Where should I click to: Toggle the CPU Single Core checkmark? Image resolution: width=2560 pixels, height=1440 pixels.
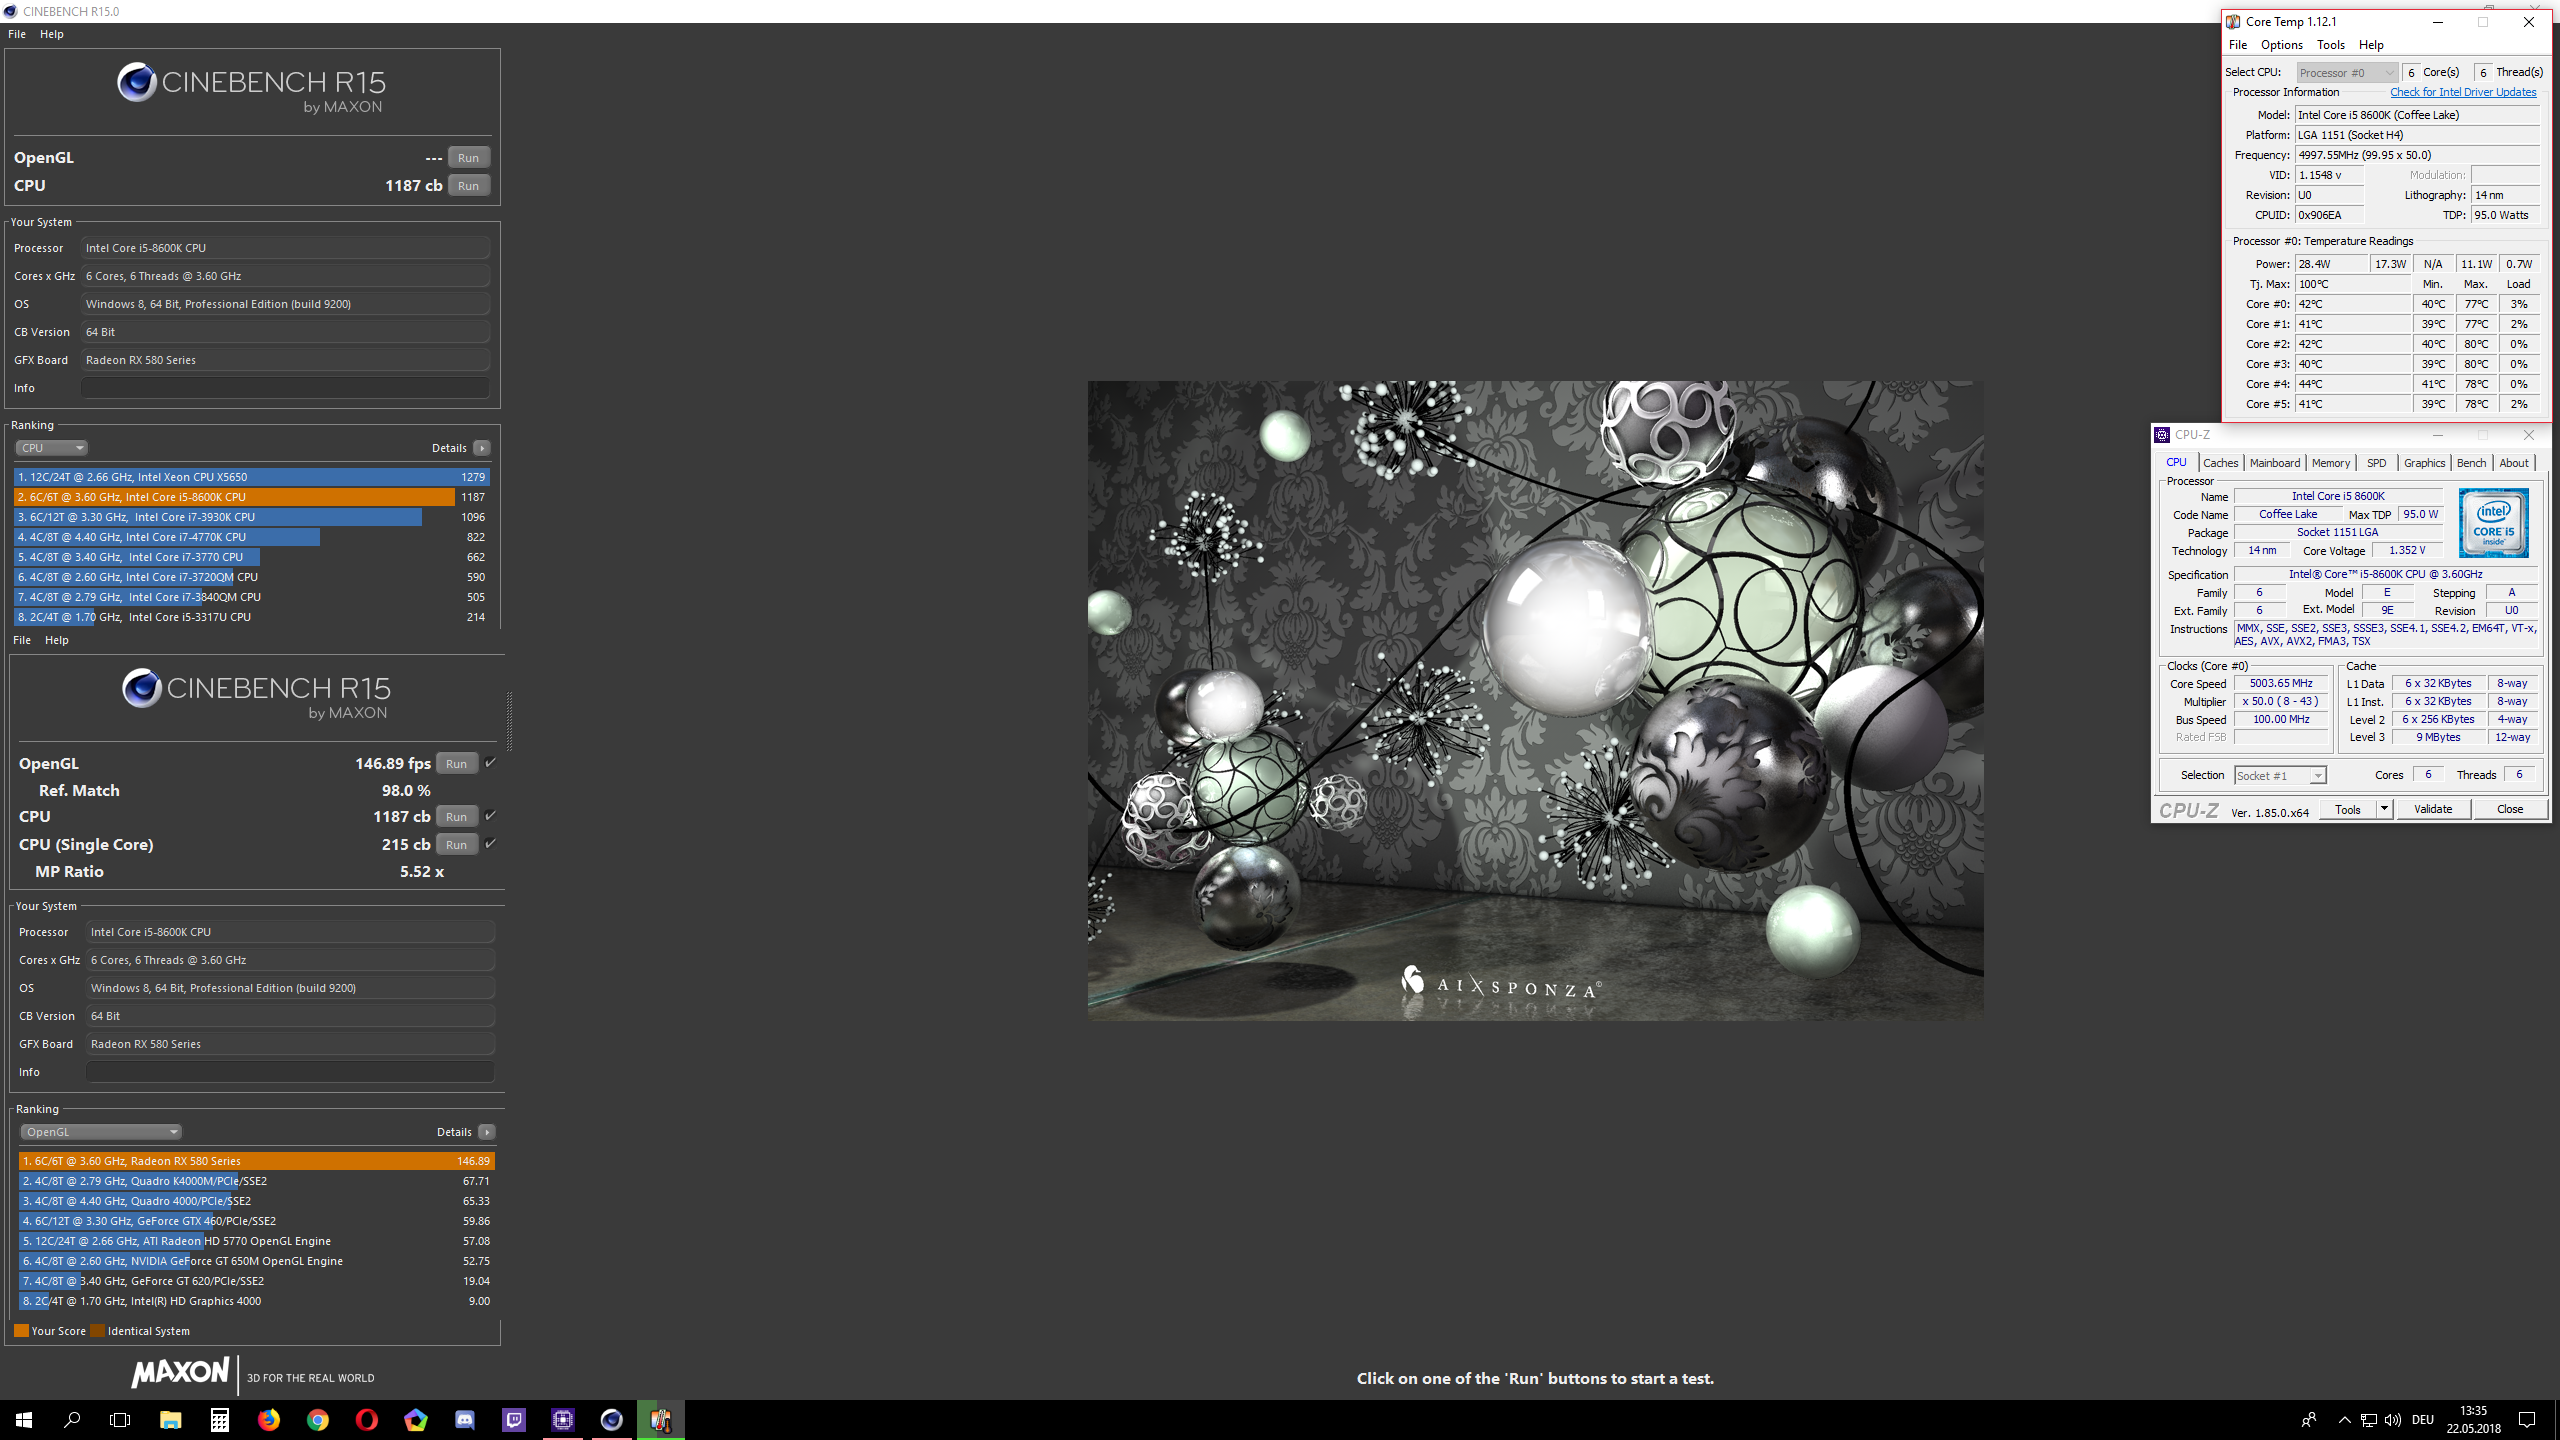coord(490,844)
